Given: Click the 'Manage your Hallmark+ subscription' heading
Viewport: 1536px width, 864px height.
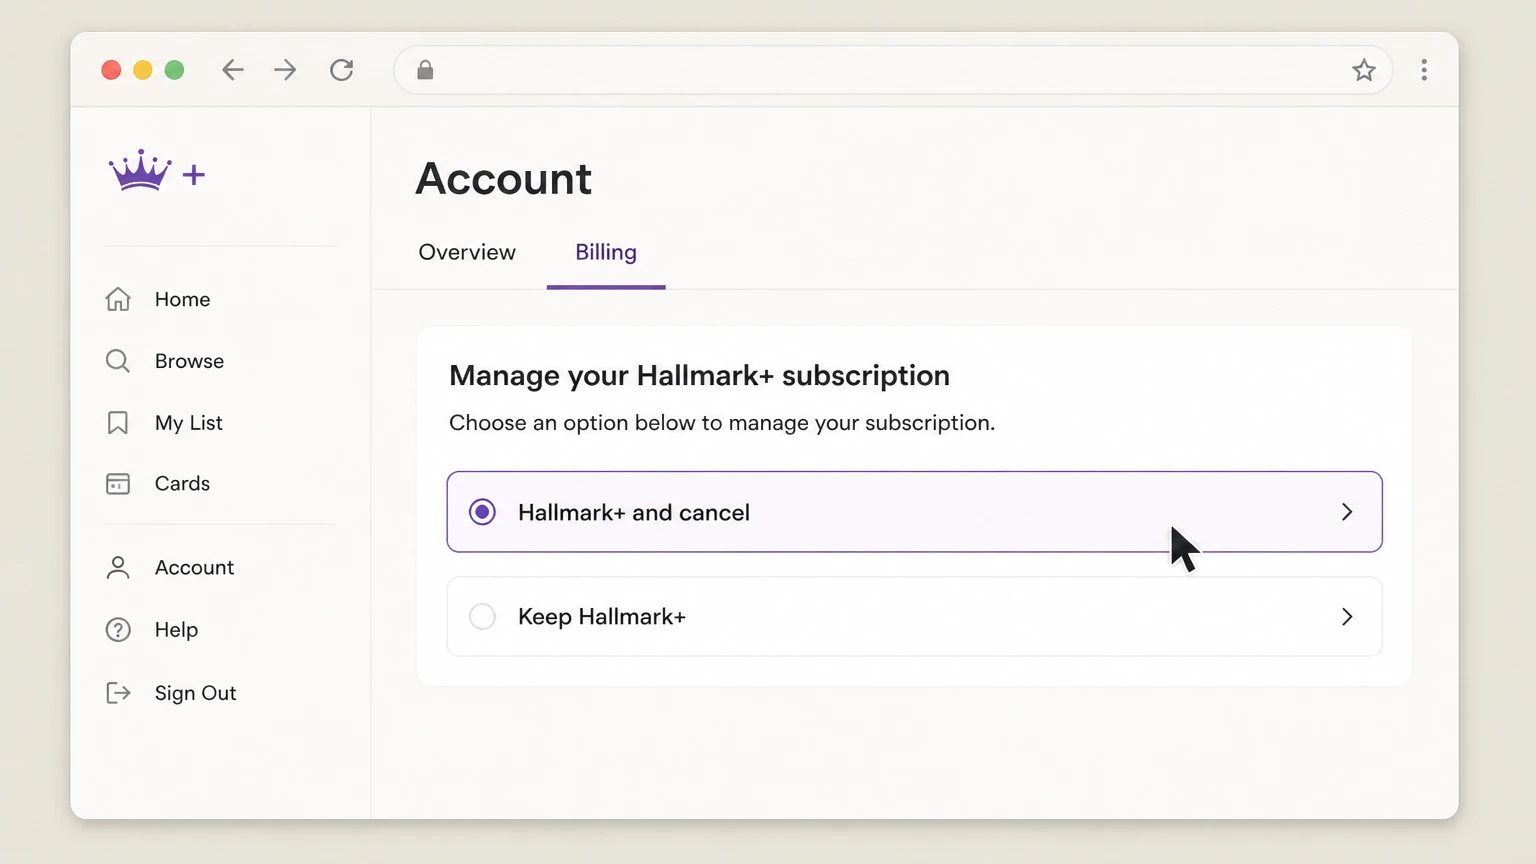Looking at the screenshot, I should tap(699, 375).
